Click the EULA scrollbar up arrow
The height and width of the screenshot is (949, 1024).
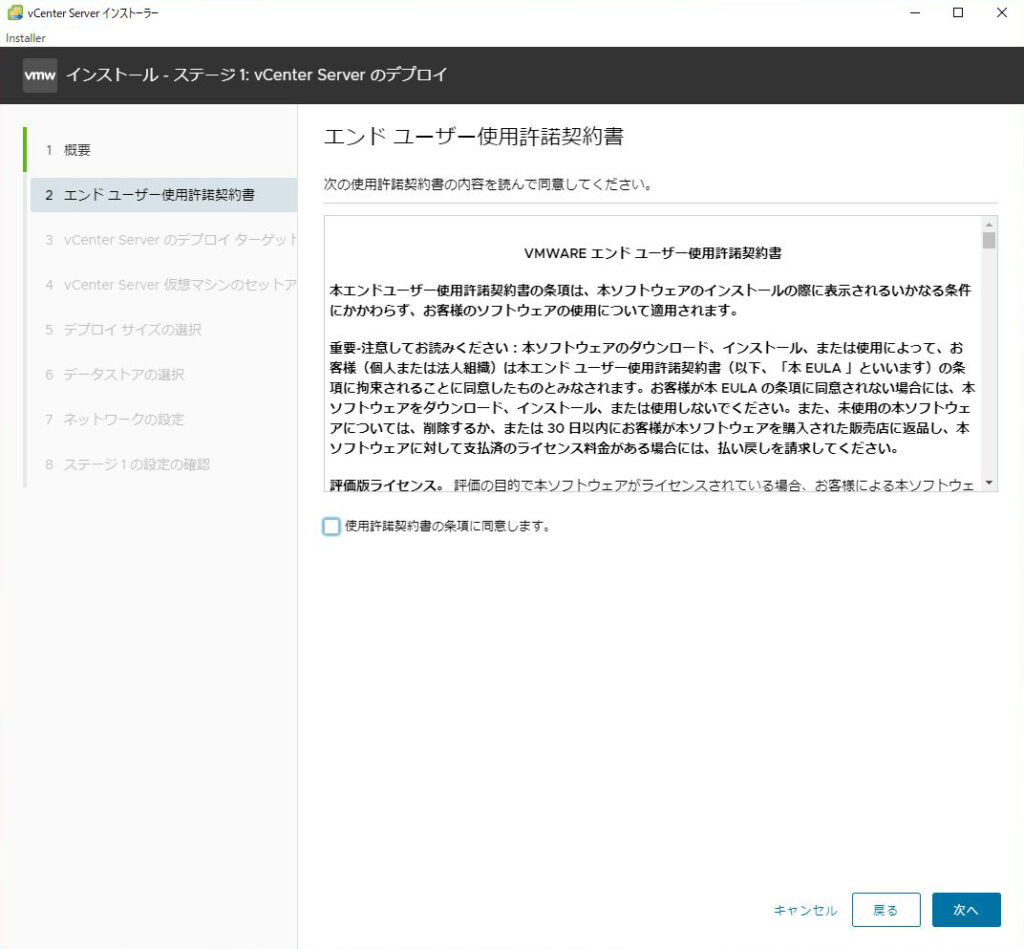click(x=989, y=224)
